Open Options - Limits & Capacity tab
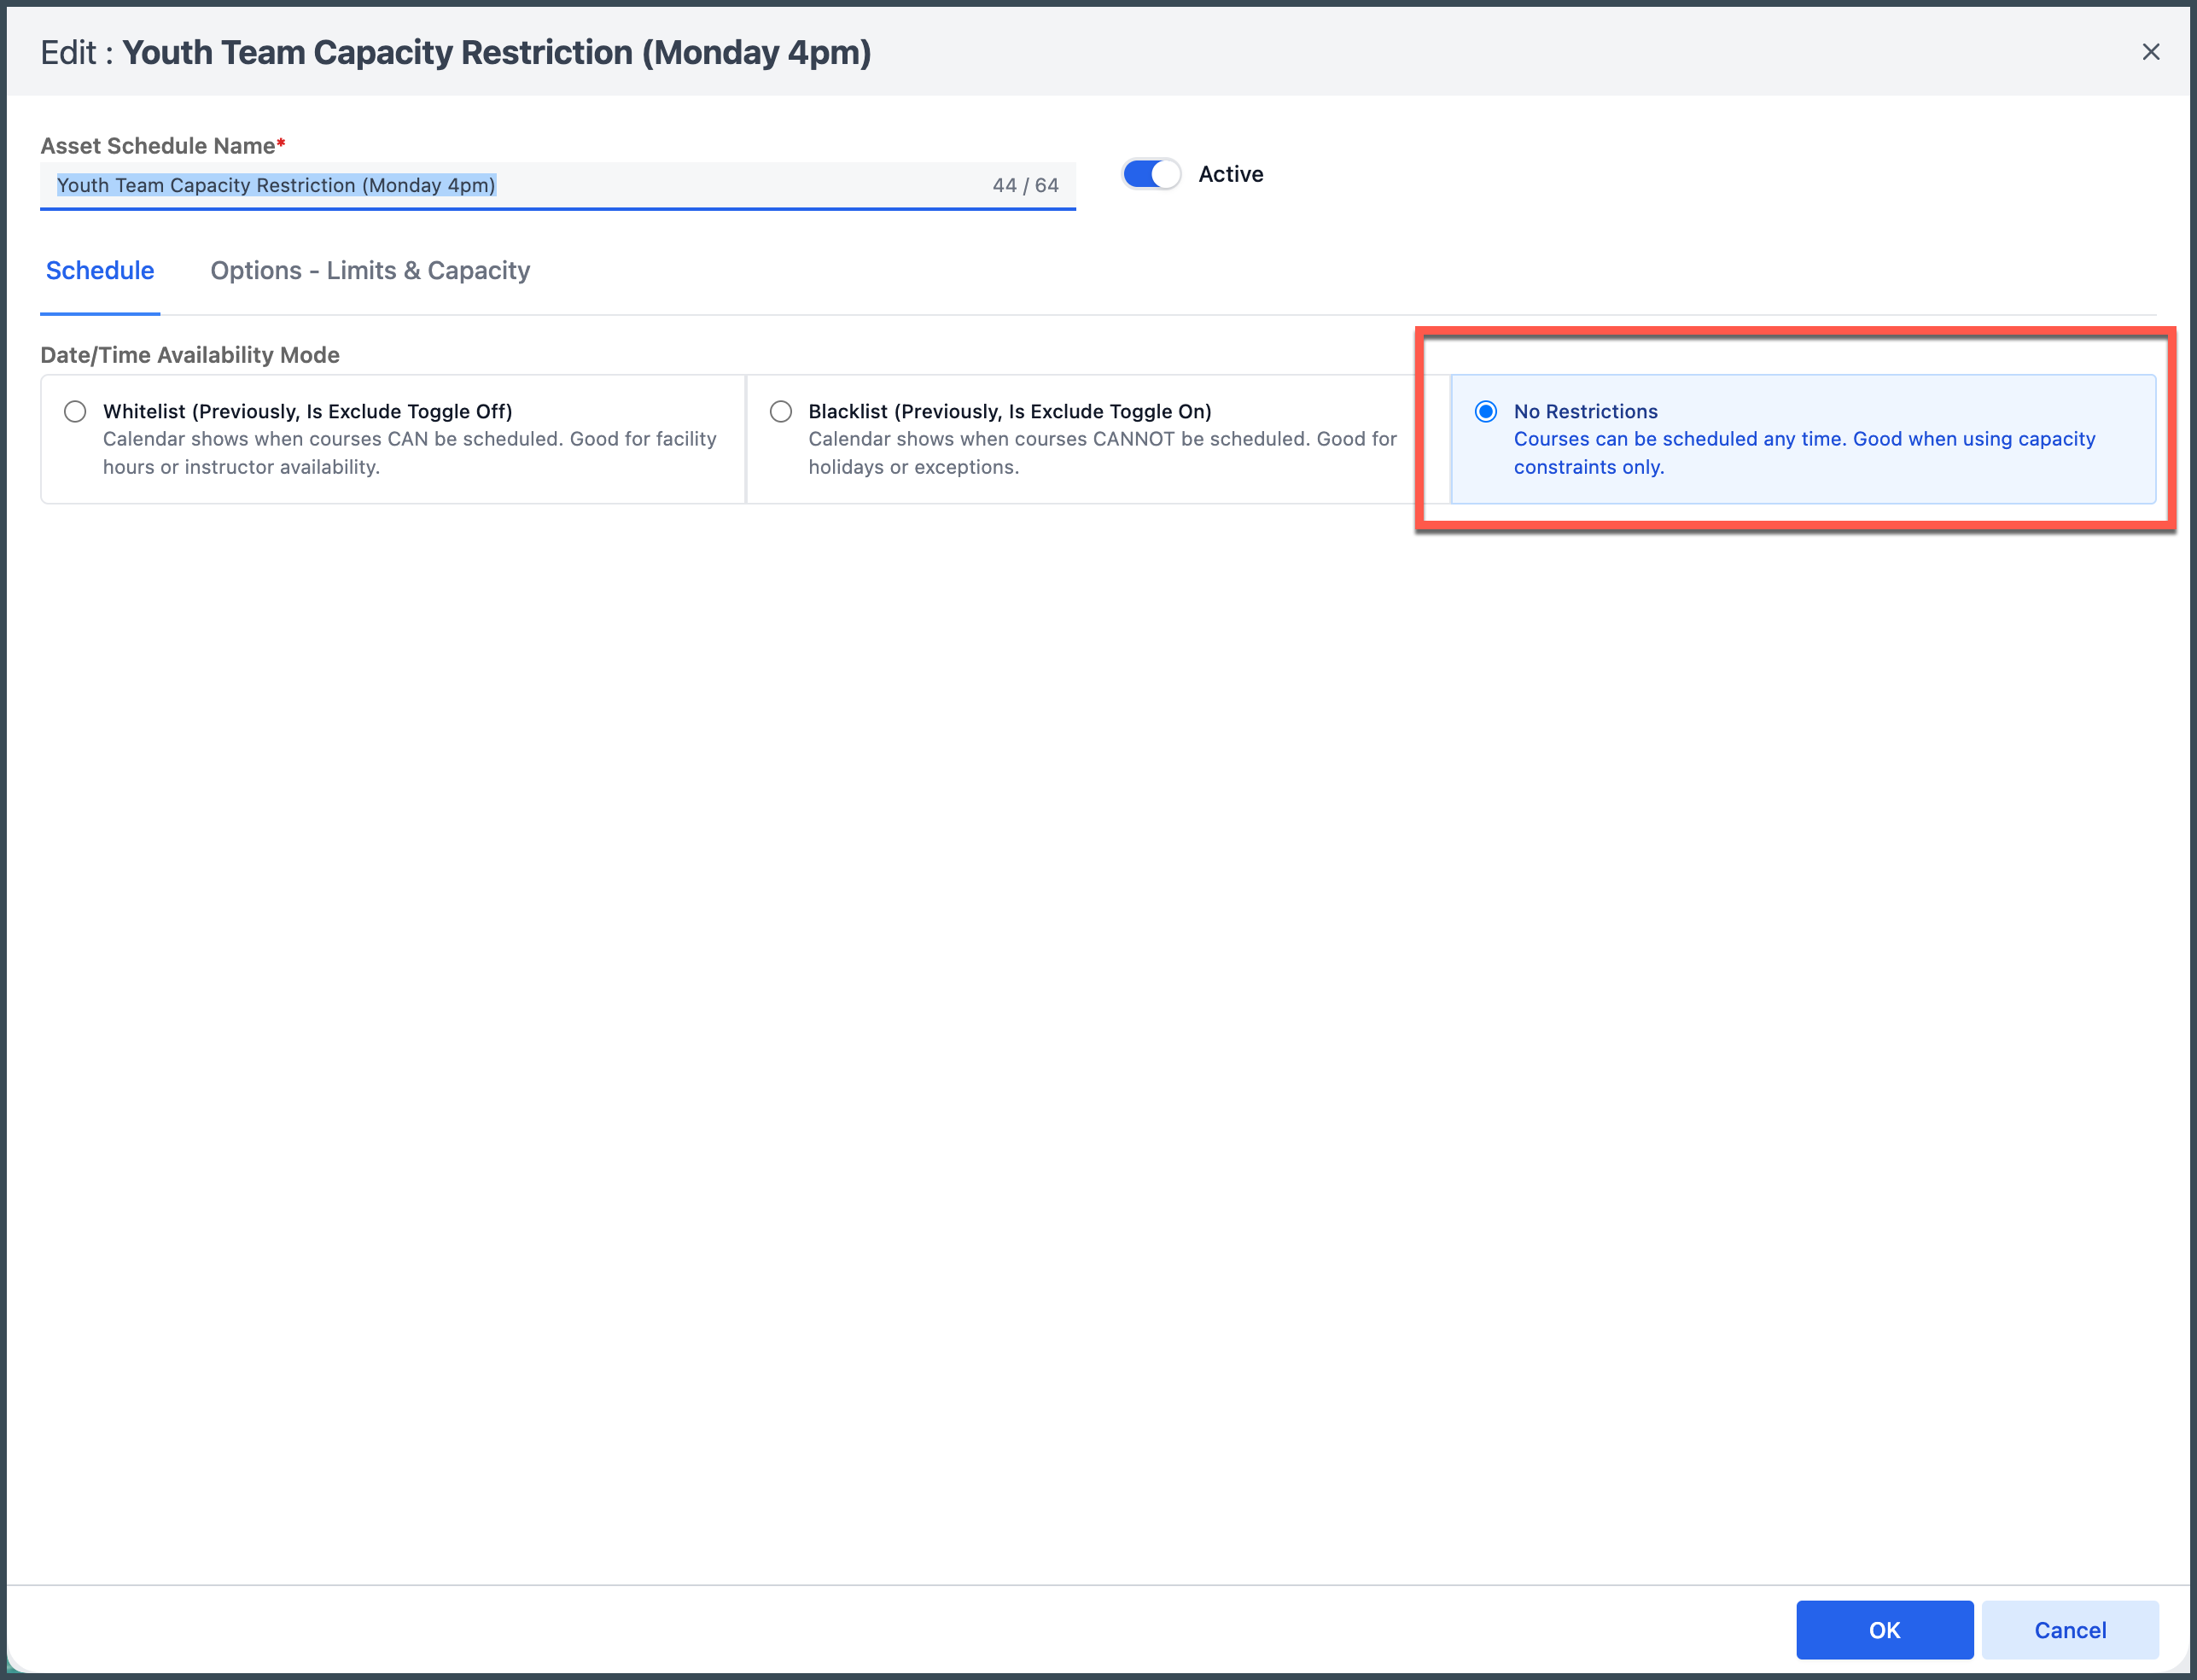Viewport: 2197px width, 1680px height. point(370,271)
